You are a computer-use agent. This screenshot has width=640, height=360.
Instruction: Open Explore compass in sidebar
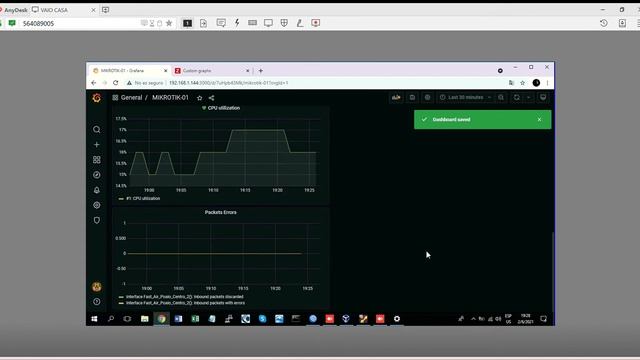97,175
